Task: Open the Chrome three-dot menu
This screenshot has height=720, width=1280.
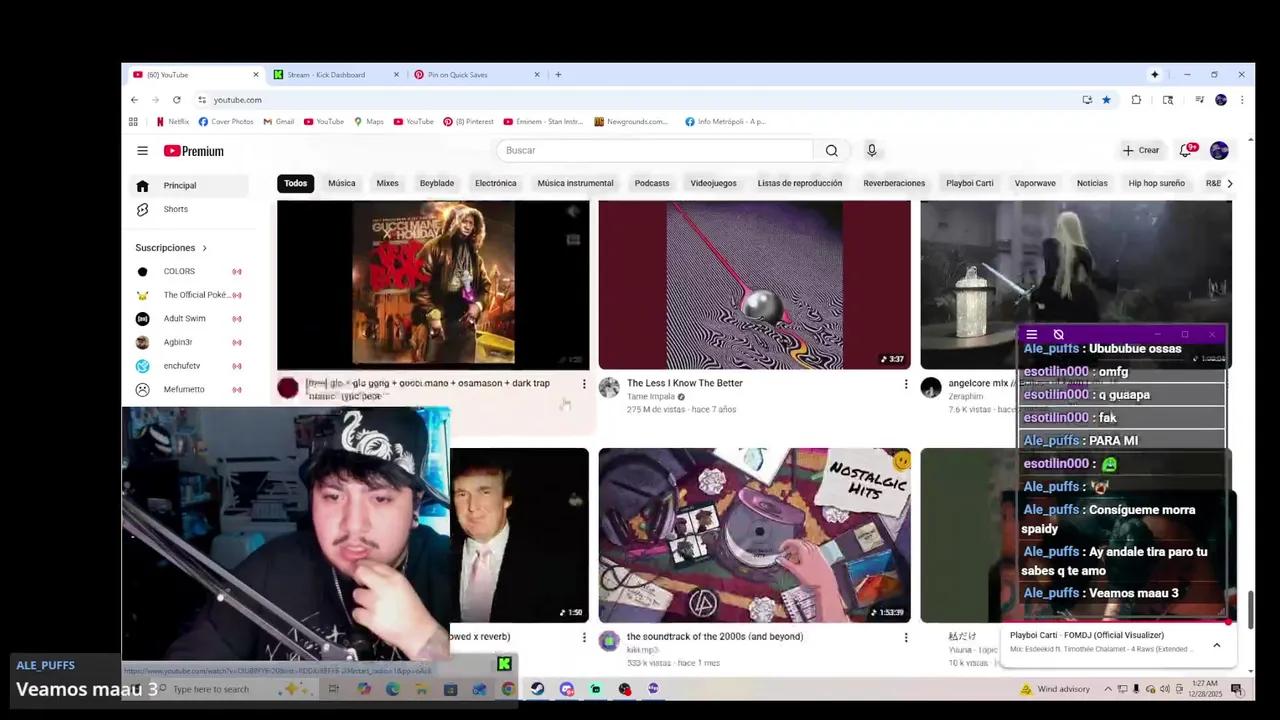Action: (x=1241, y=100)
